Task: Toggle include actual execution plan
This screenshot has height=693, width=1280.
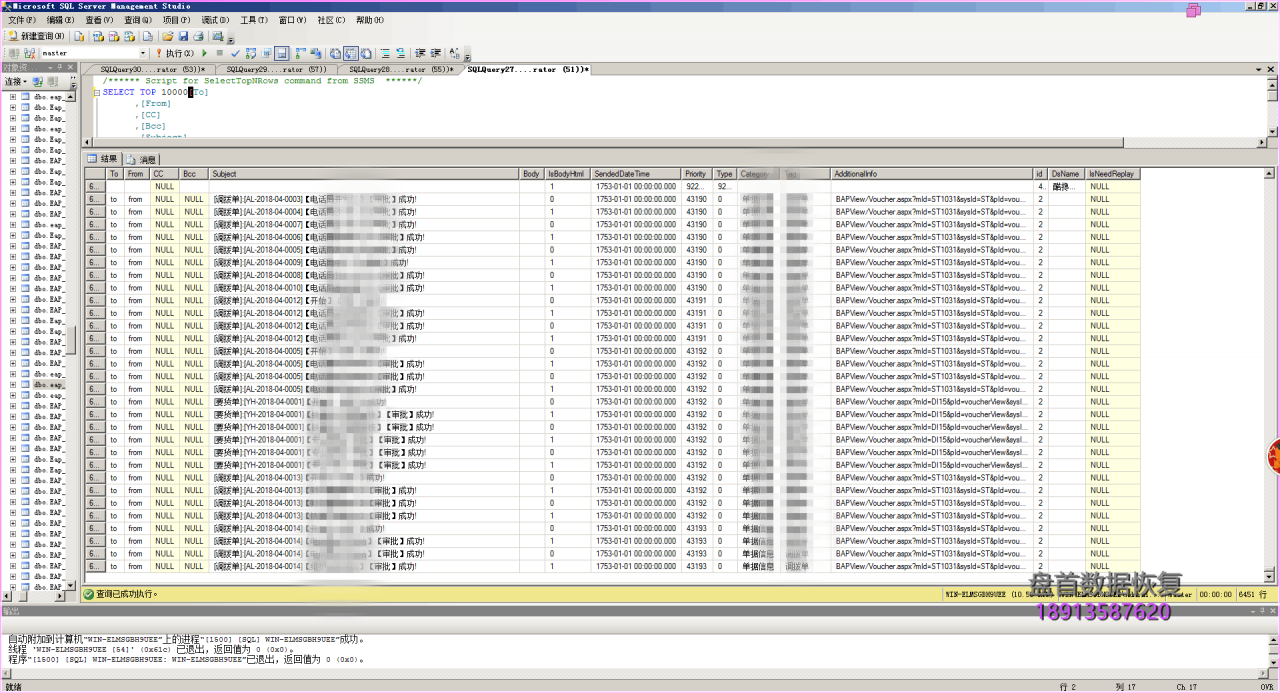Action: [x=299, y=53]
